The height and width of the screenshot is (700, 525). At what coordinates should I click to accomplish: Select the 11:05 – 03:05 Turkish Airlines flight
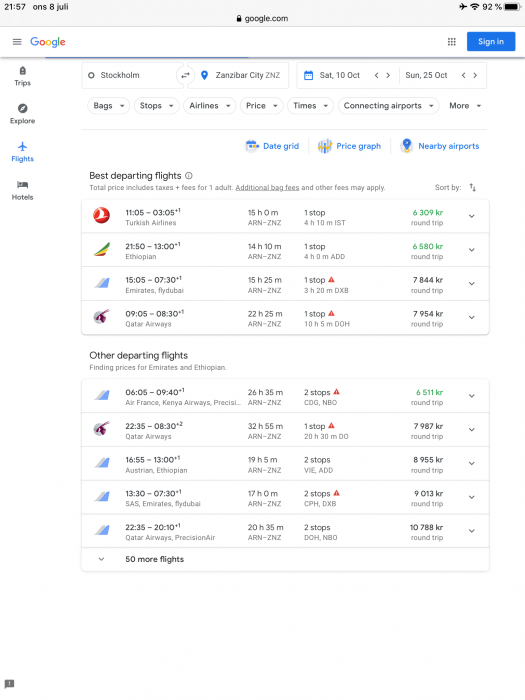coord(285,217)
